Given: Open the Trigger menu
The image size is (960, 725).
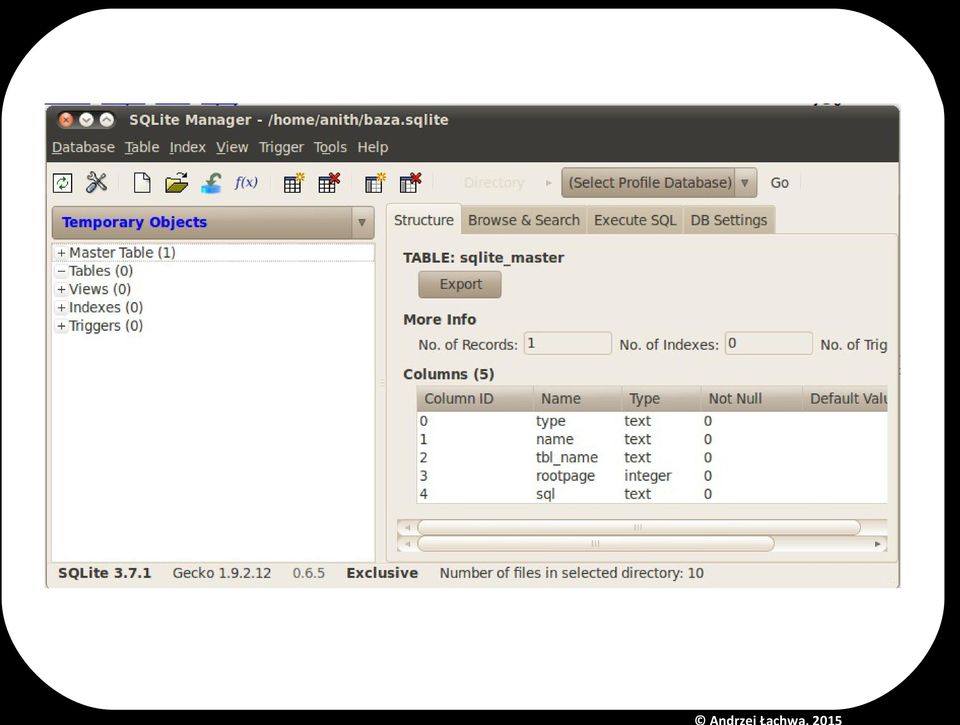Looking at the screenshot, I should tap(281, 147).
